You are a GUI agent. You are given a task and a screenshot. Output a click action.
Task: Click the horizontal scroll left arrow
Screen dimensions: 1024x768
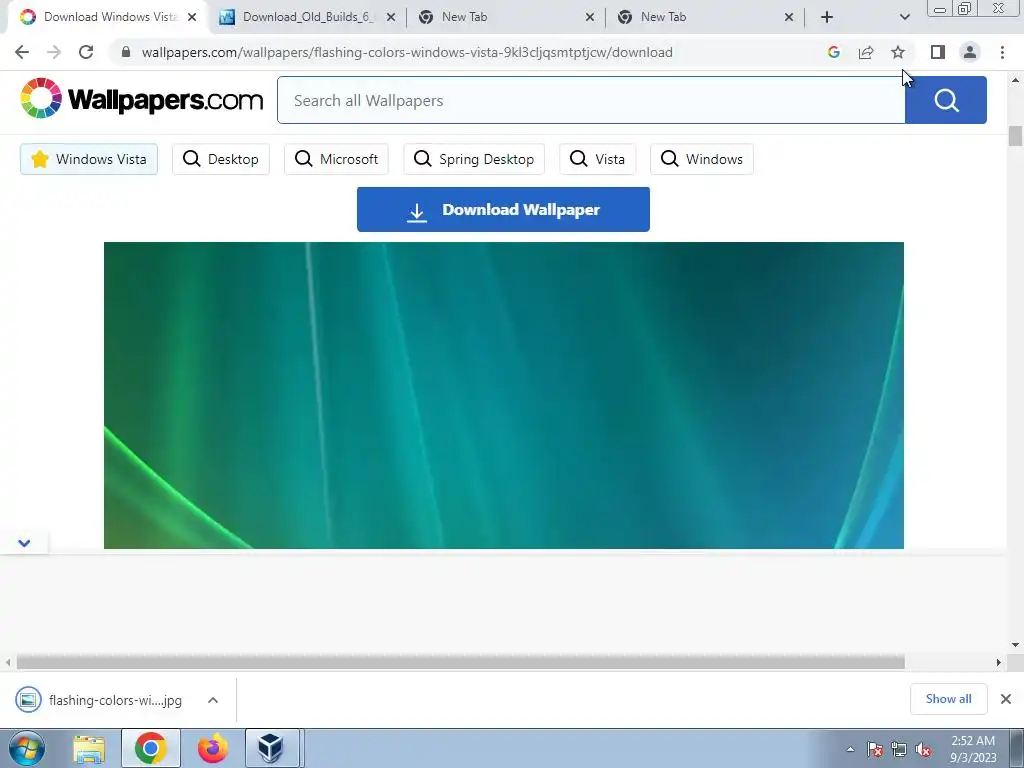tap(8, 662)
